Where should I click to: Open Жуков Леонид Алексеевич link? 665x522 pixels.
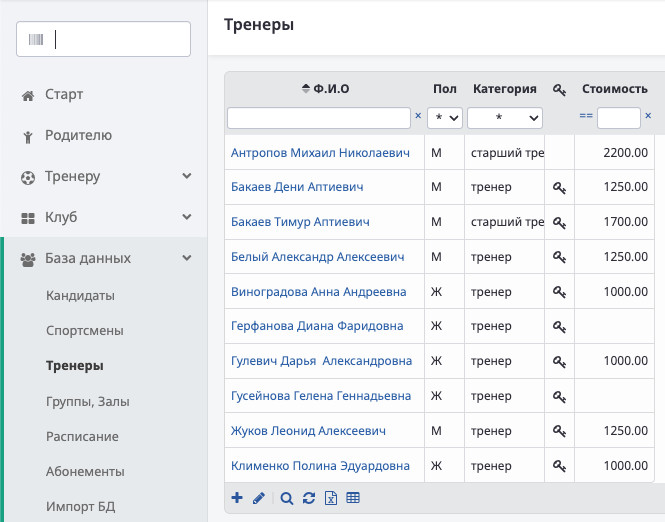point(308,431)
